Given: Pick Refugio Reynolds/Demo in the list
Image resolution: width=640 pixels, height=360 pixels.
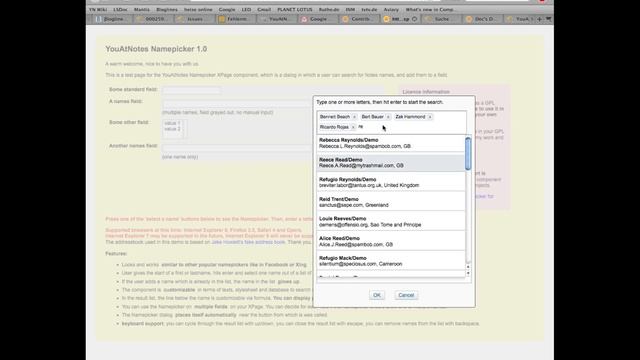Looking at the screenshot, I should [391, 182].
